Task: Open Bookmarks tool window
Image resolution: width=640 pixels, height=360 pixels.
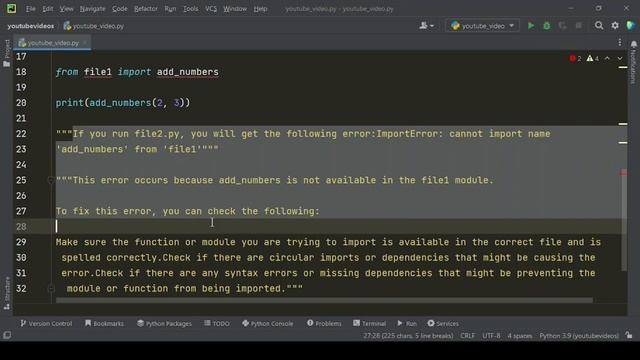Action: point(104,323)
